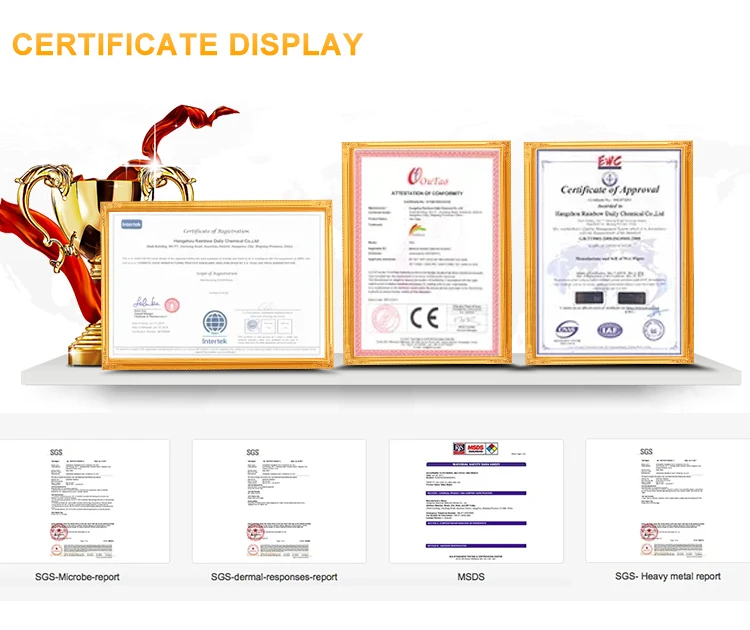Image resolution: width=750 pixels, height=630 pixels.
Task: Click the Certificate of Approval title text
Action: pyautogui.click(x=609, y=190)
